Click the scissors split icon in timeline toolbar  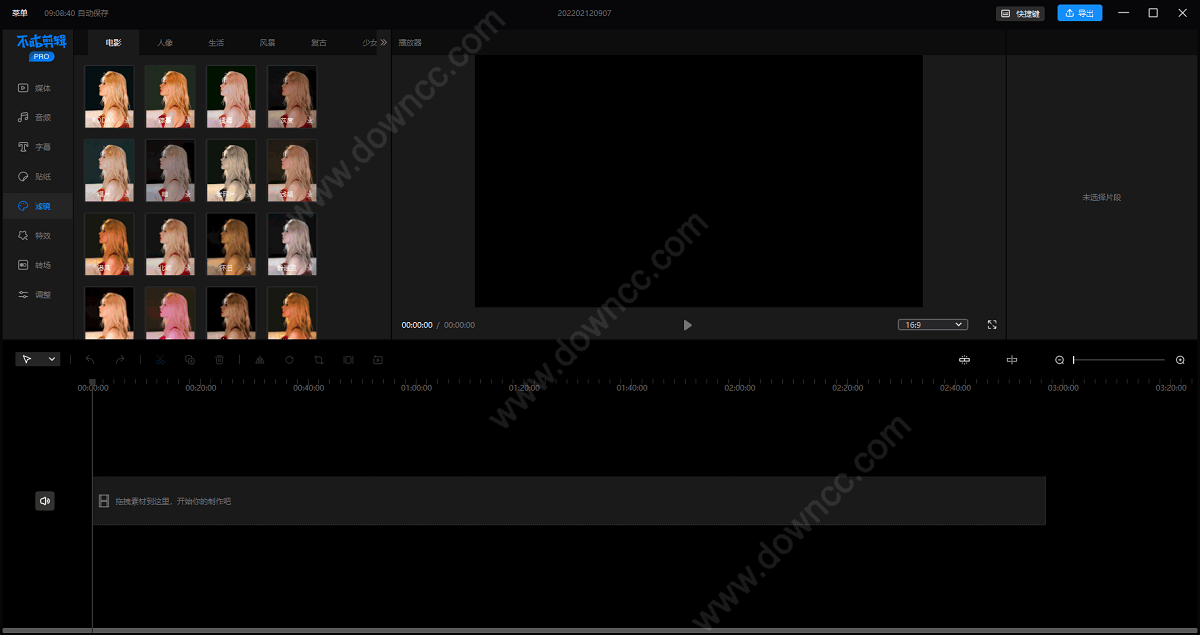point(160,360)
